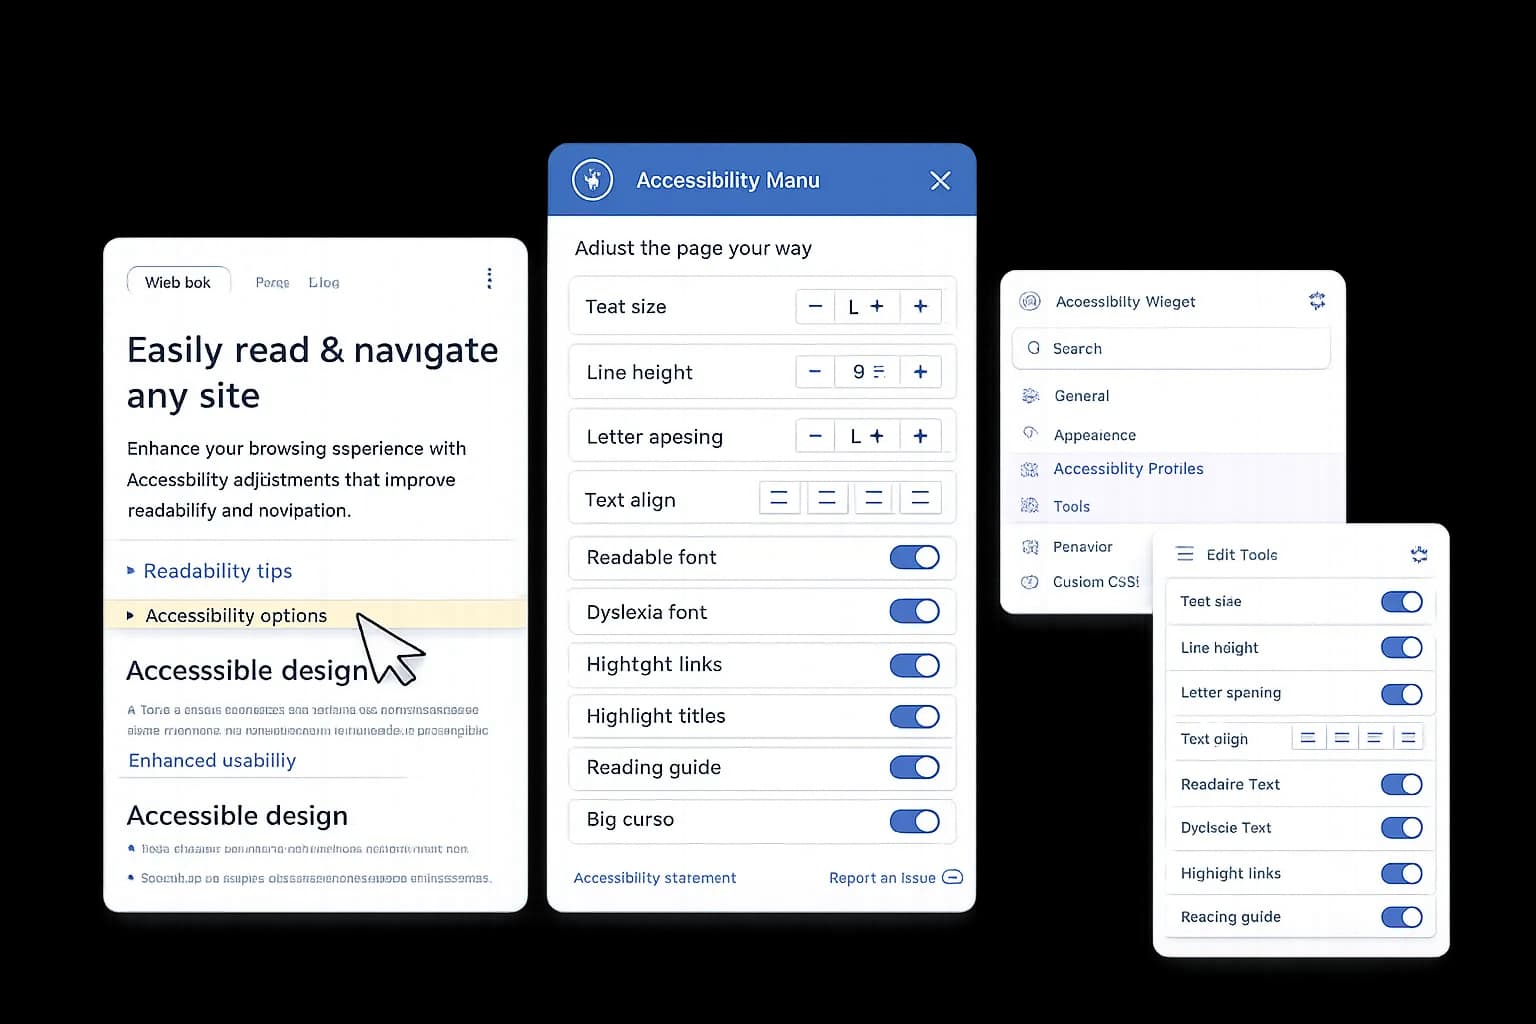Toggle the Reading guide switch
1536x1024 pixels.
pos(914,767)
